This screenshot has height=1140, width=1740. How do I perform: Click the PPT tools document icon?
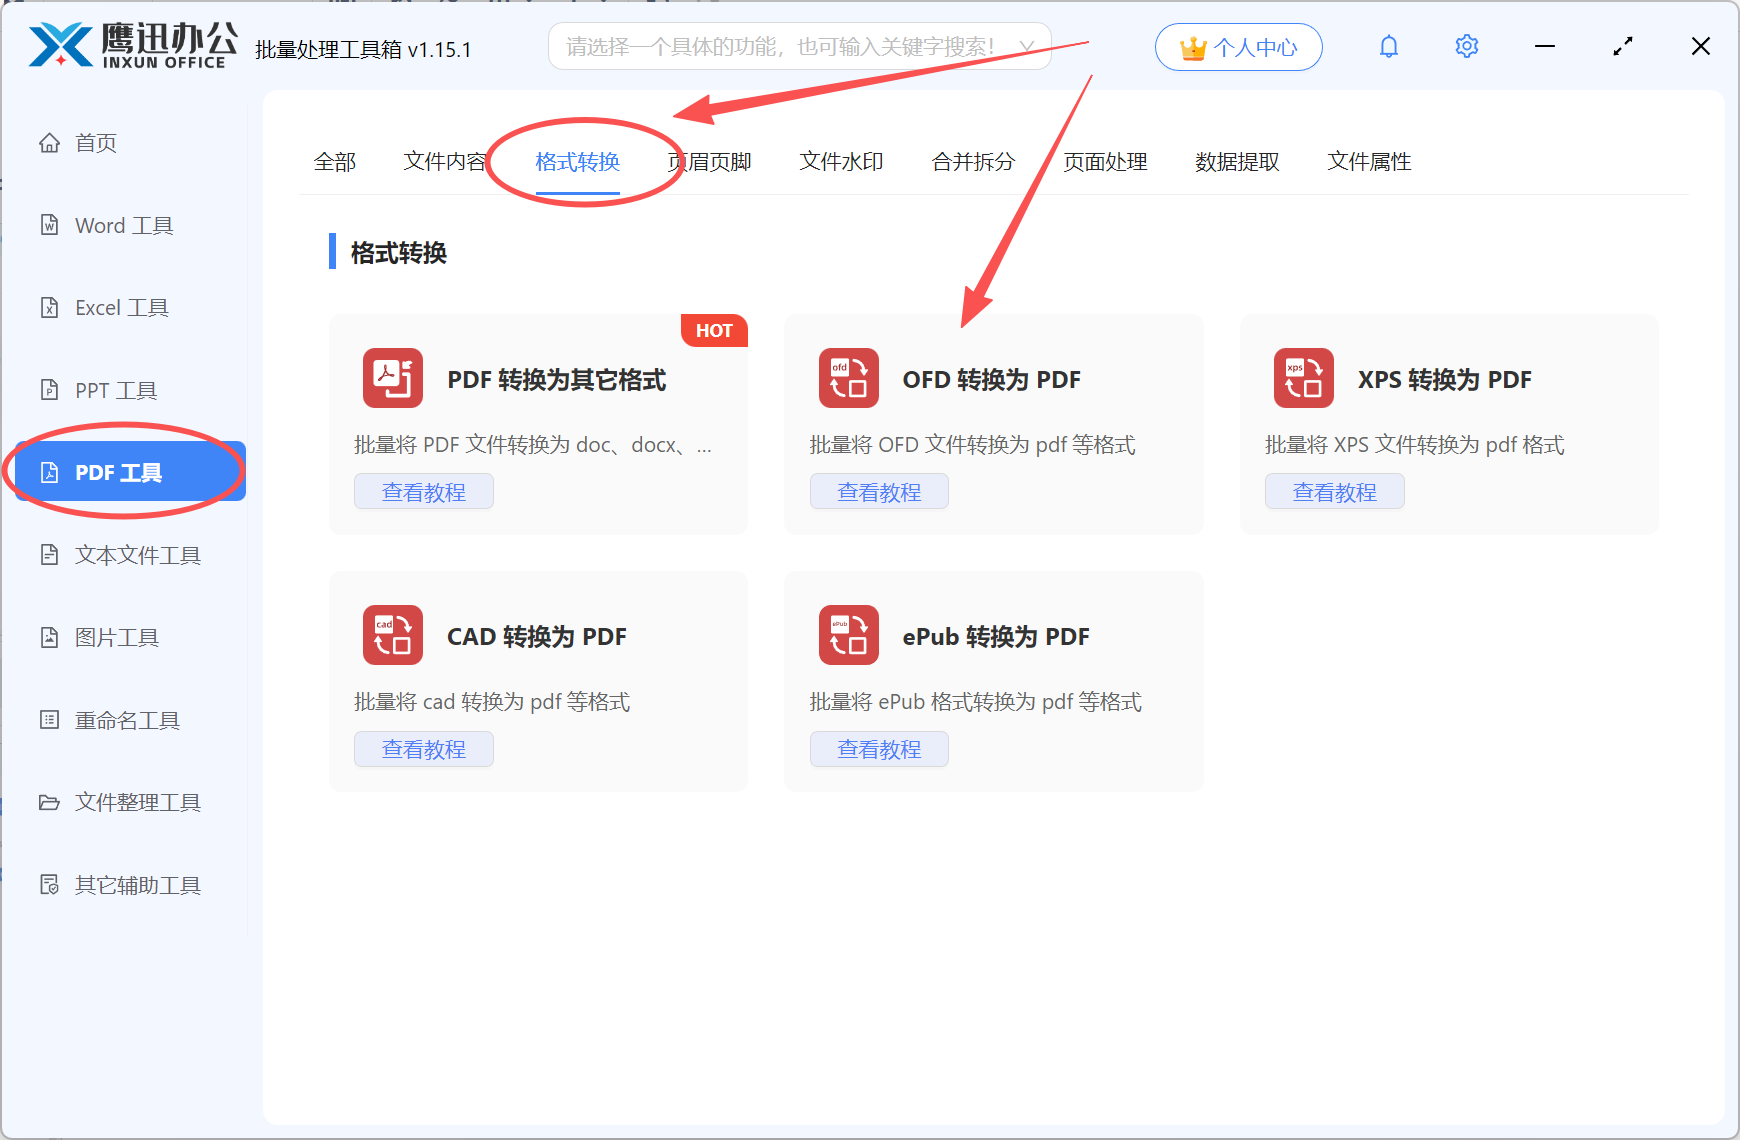49,390
